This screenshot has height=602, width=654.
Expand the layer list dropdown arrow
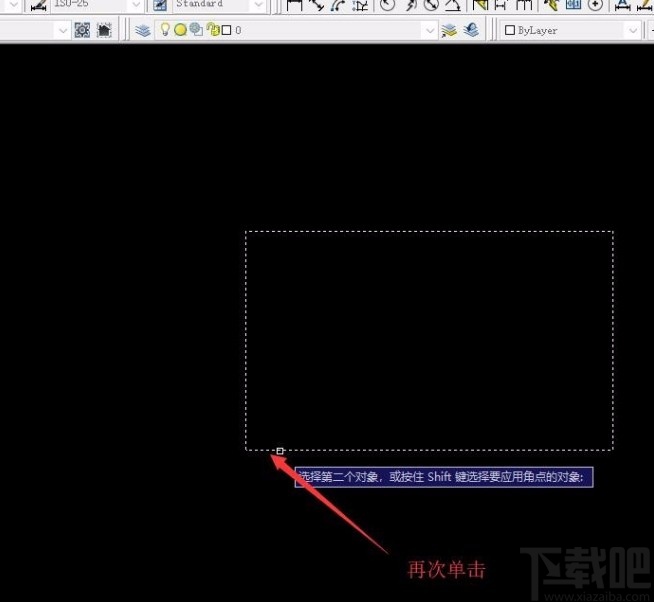click(x=430, y=30)
